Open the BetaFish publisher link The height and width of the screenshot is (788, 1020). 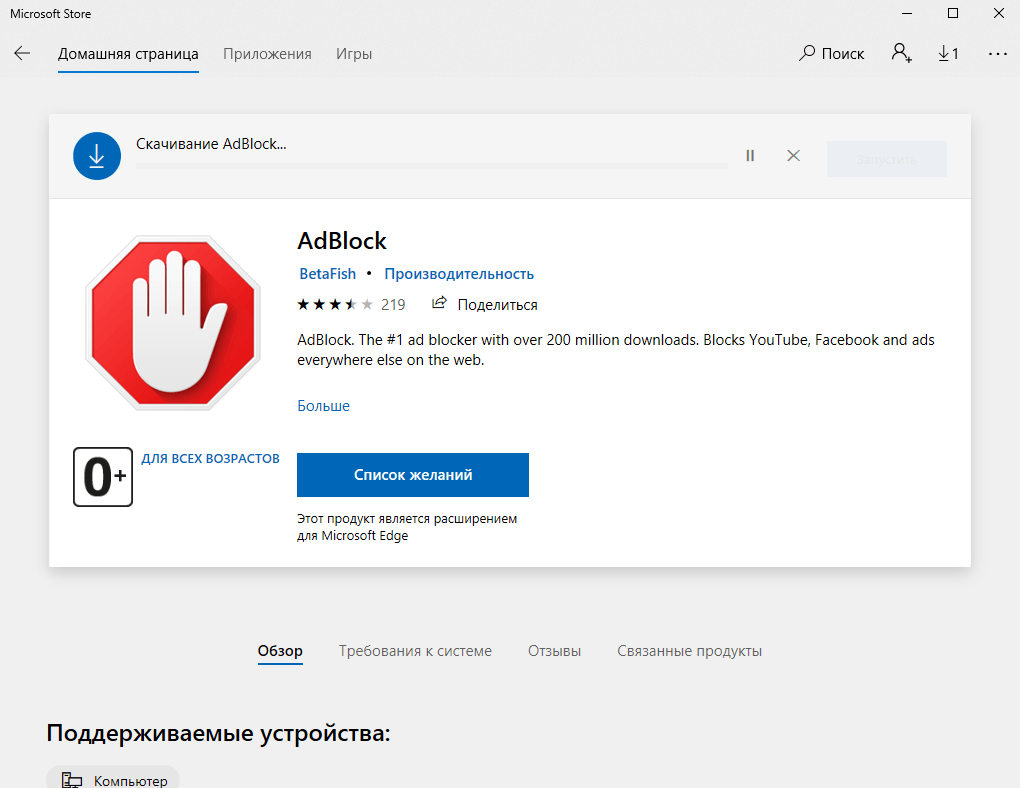click(x=327, y=274)
